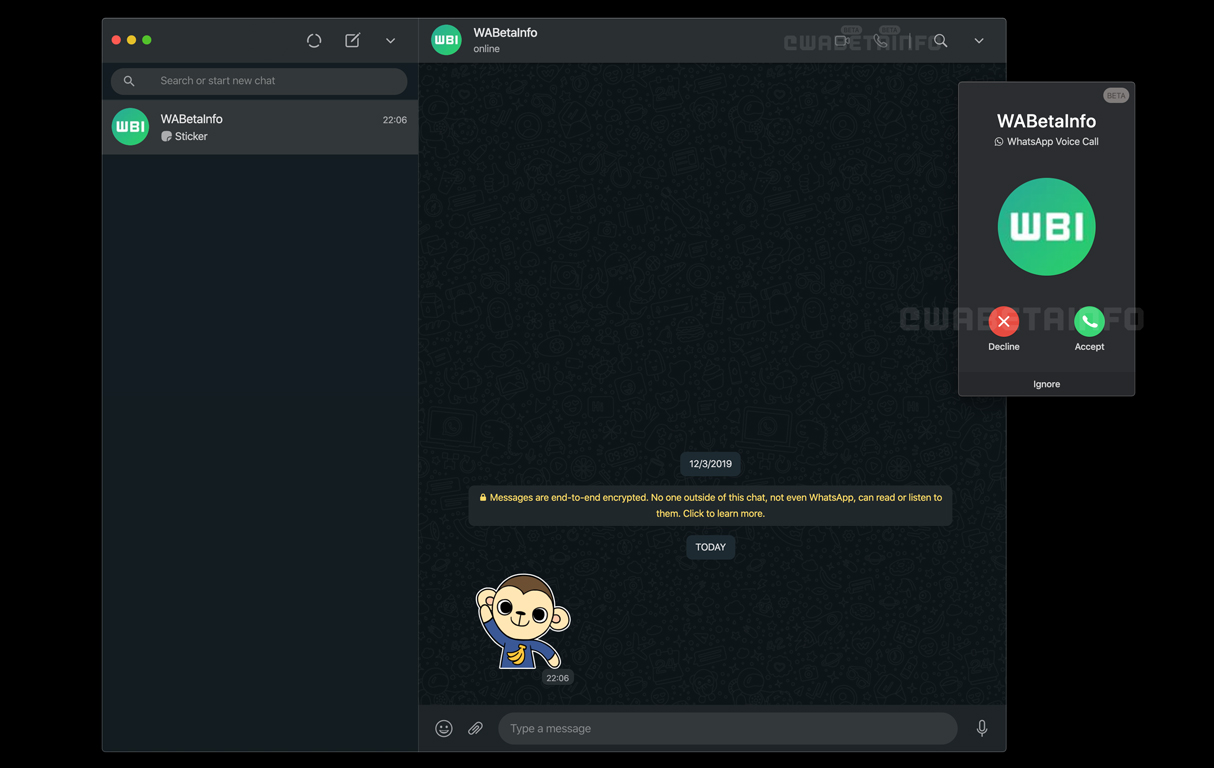The image size is (1214, 768).
Task: Close the WhatsApp window with red button
Action: tap(116, 40)
